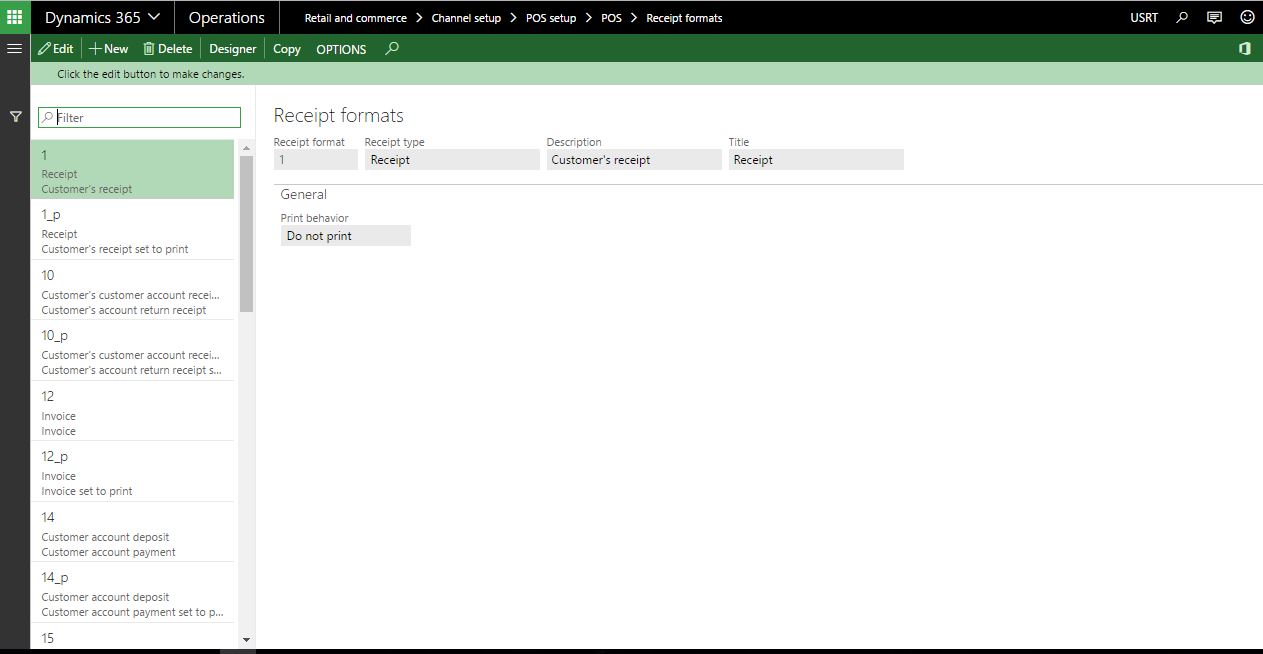Create a New receipt format
The width and height of the screenshot is (1263, 654).
pyautogui.click(x=109, y=48)
